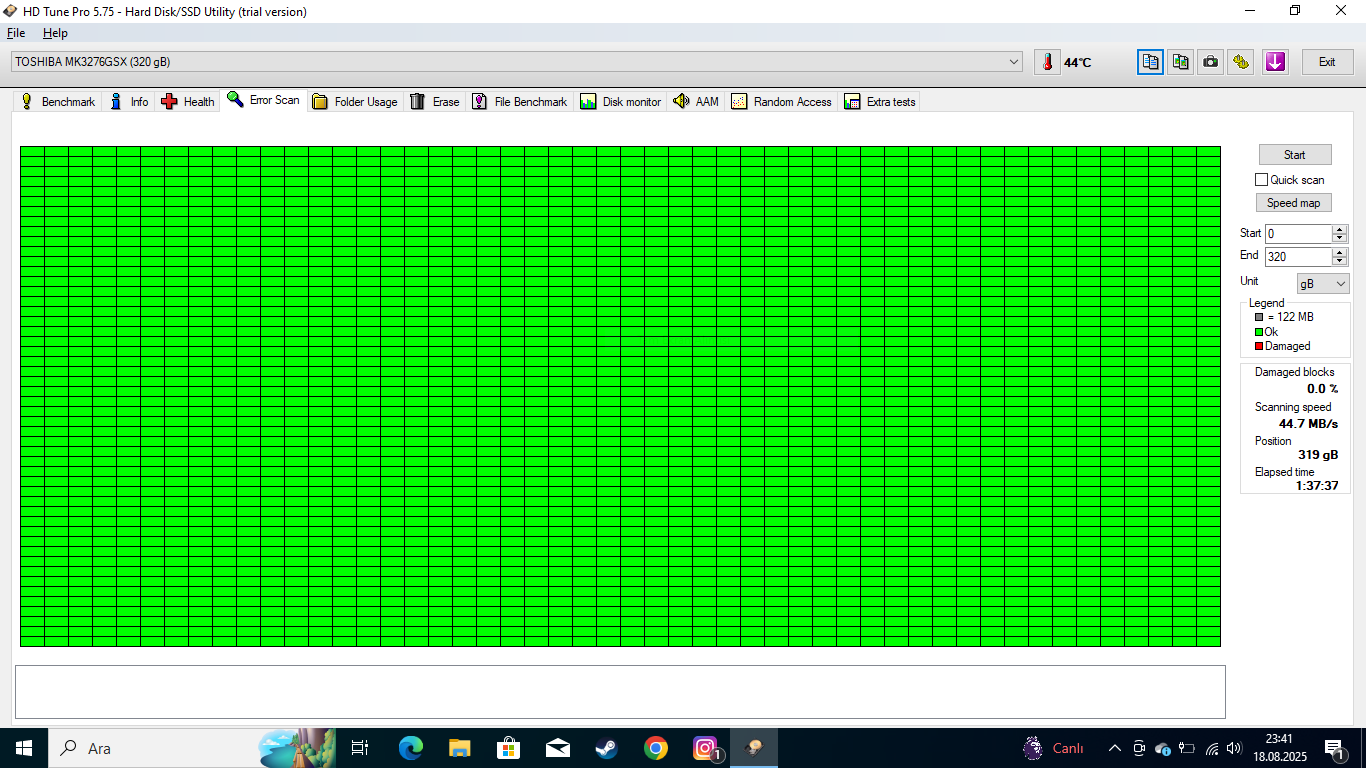
Task: Open Instagram from the taskbar
Action: [706, 748]
